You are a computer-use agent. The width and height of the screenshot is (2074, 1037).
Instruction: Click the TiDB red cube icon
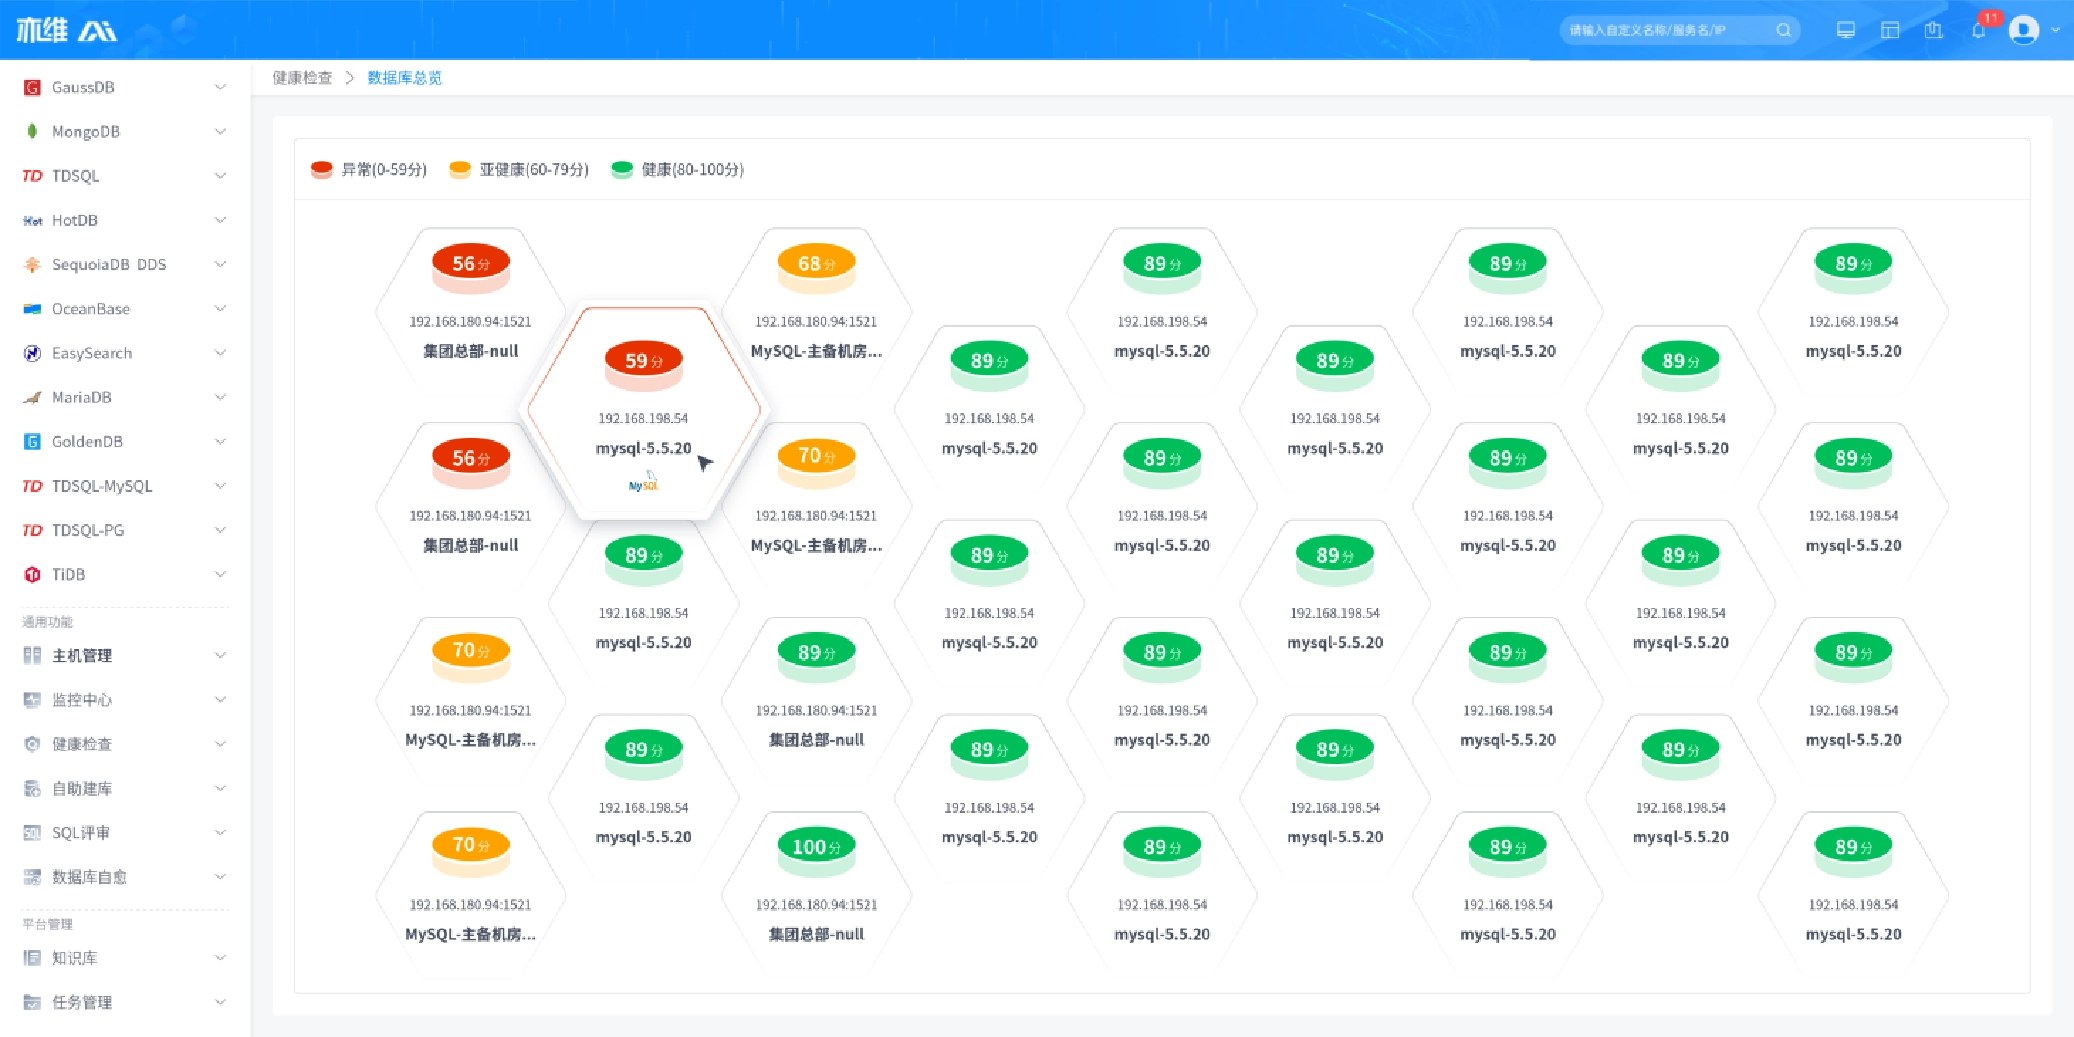32,575
